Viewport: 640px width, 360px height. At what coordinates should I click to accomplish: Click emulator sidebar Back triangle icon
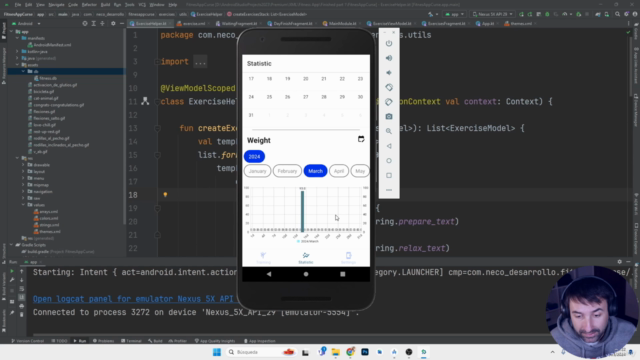click(389, 146)
